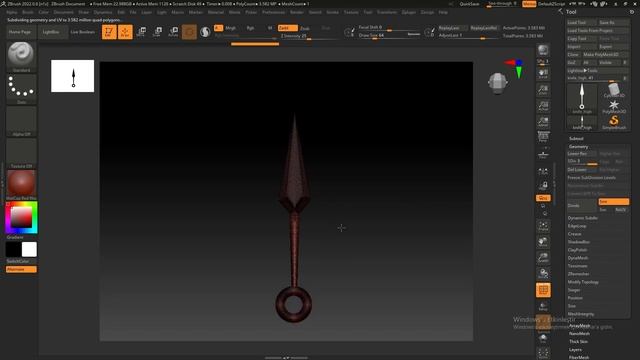640x360 pixels.
Task: Open the Zplugin menu
Action: pos(409,12)
